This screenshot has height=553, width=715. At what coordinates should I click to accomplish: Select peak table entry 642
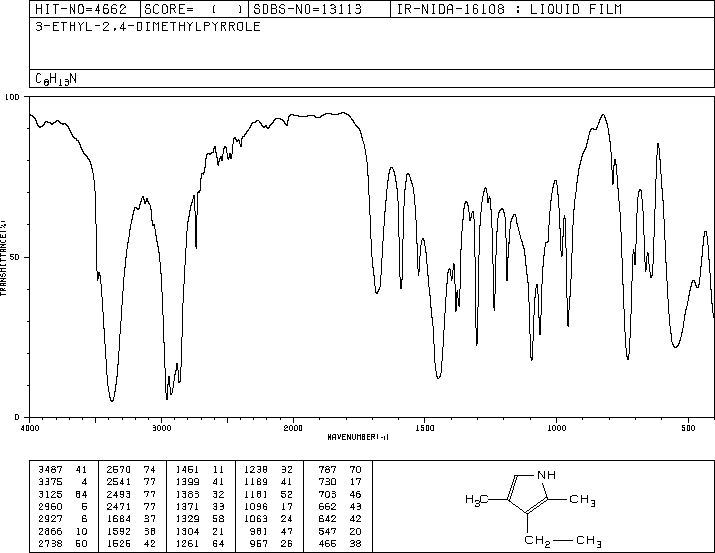coord(328,519)
